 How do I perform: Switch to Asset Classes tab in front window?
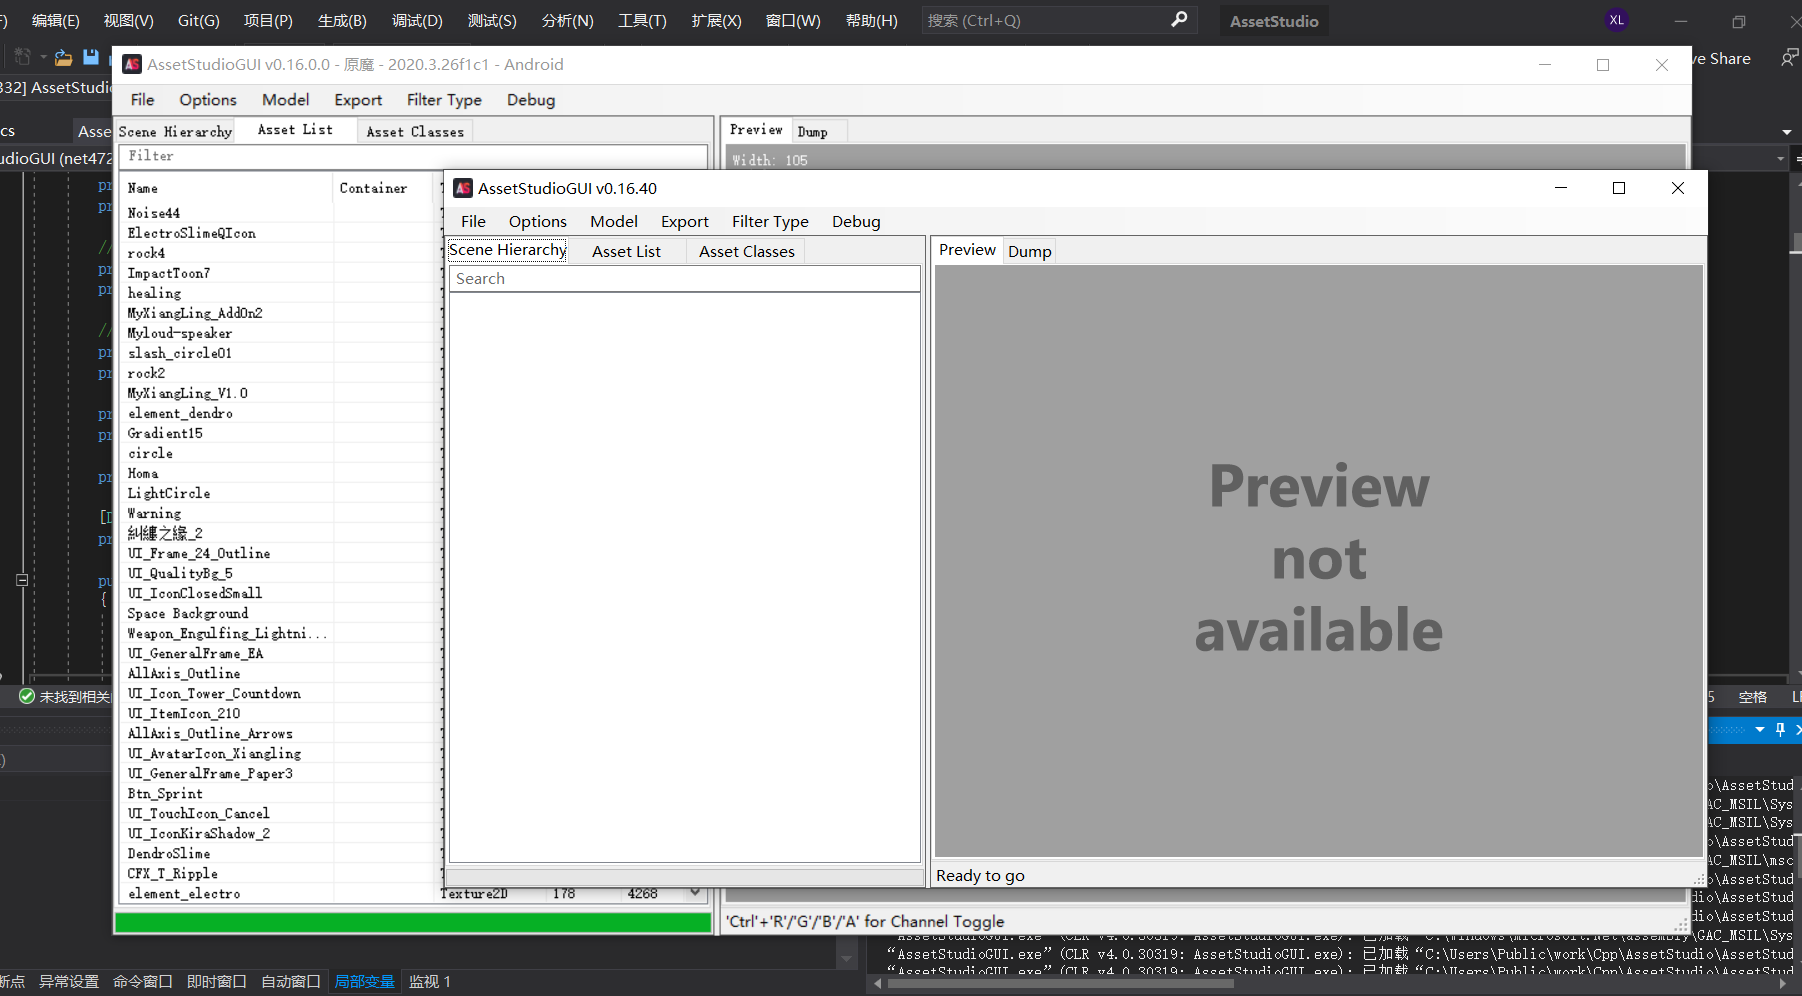pos(746,251)
